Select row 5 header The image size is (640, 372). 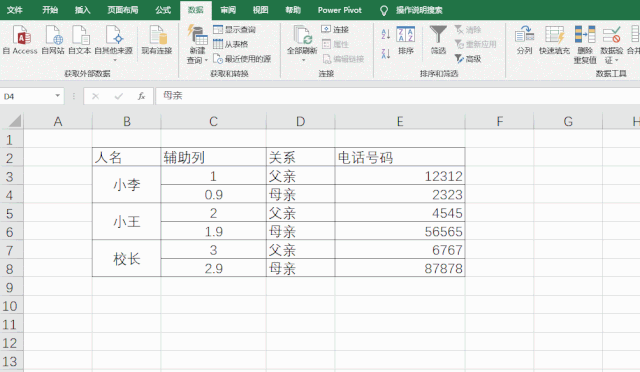[x=11, y=214]
